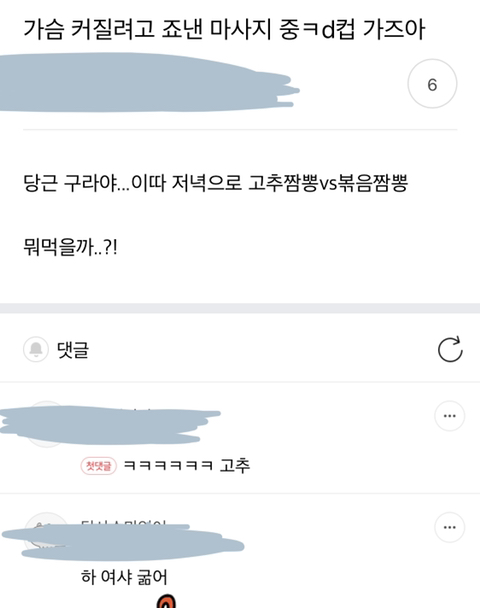Tap the comment count circle showing 6
The height and width of the screenshot is (608, 480).
(x=432, y=83)
